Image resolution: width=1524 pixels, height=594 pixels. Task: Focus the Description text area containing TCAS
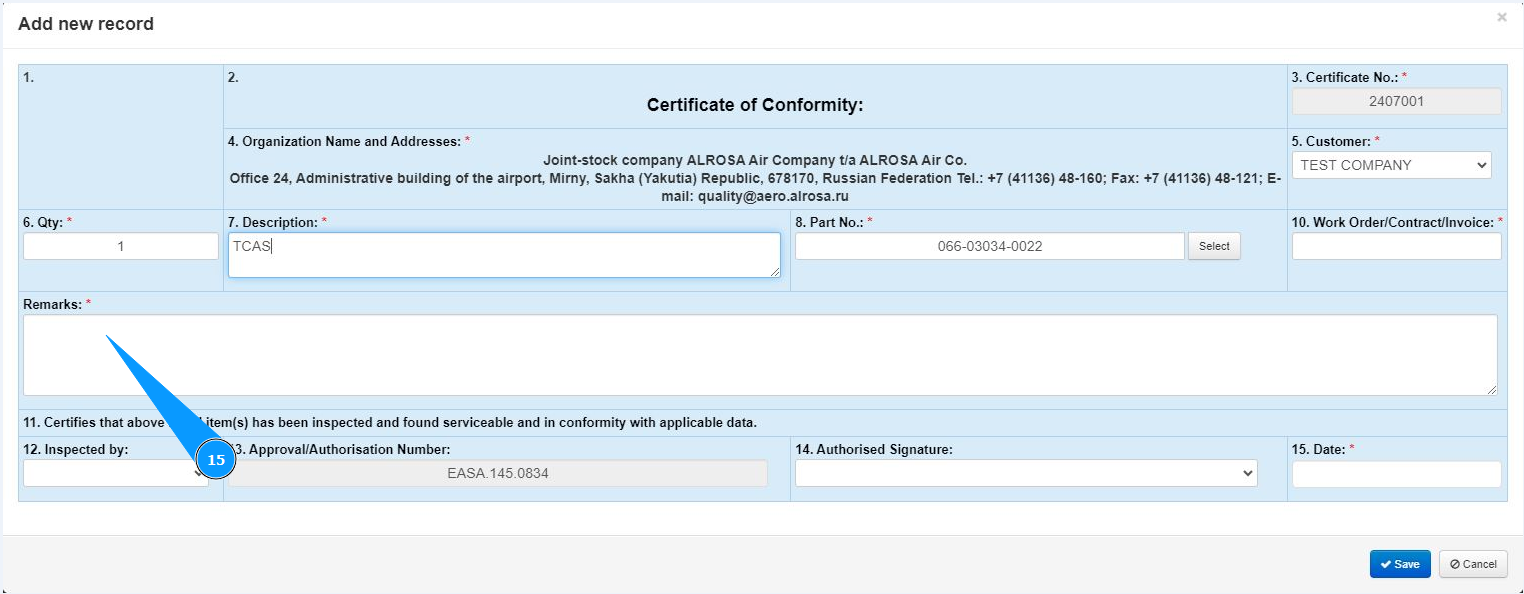[504, 255]
